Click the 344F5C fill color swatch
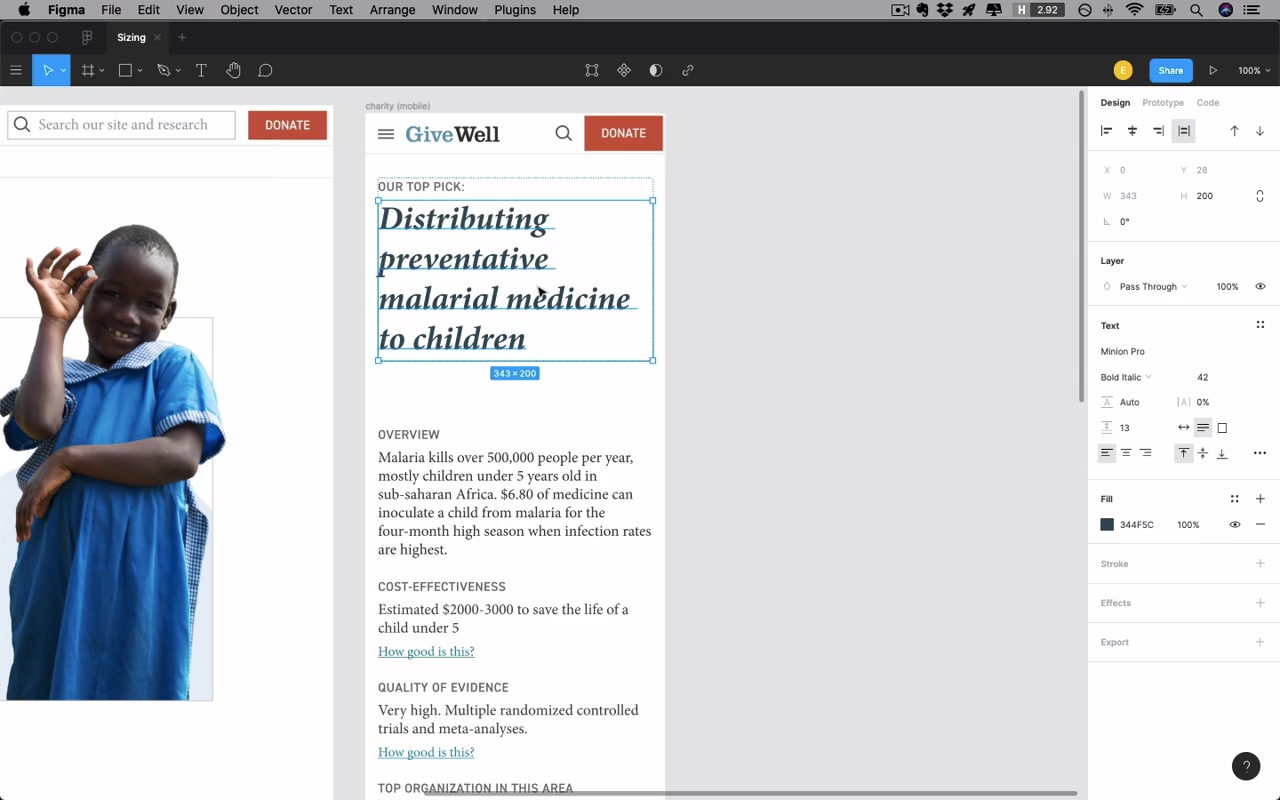The image size is (1280, 800). [1107, 525]
